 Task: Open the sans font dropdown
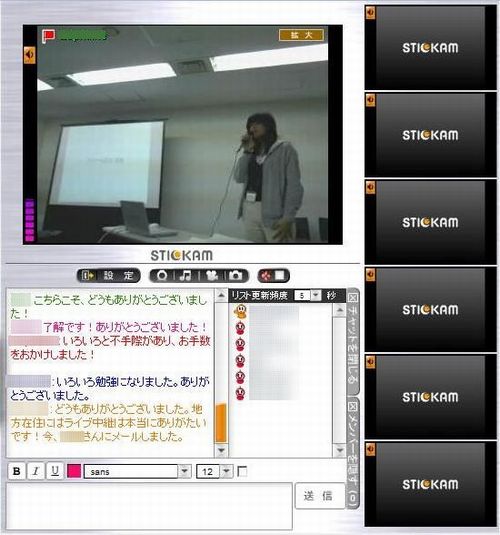click(x=185, y=472)
